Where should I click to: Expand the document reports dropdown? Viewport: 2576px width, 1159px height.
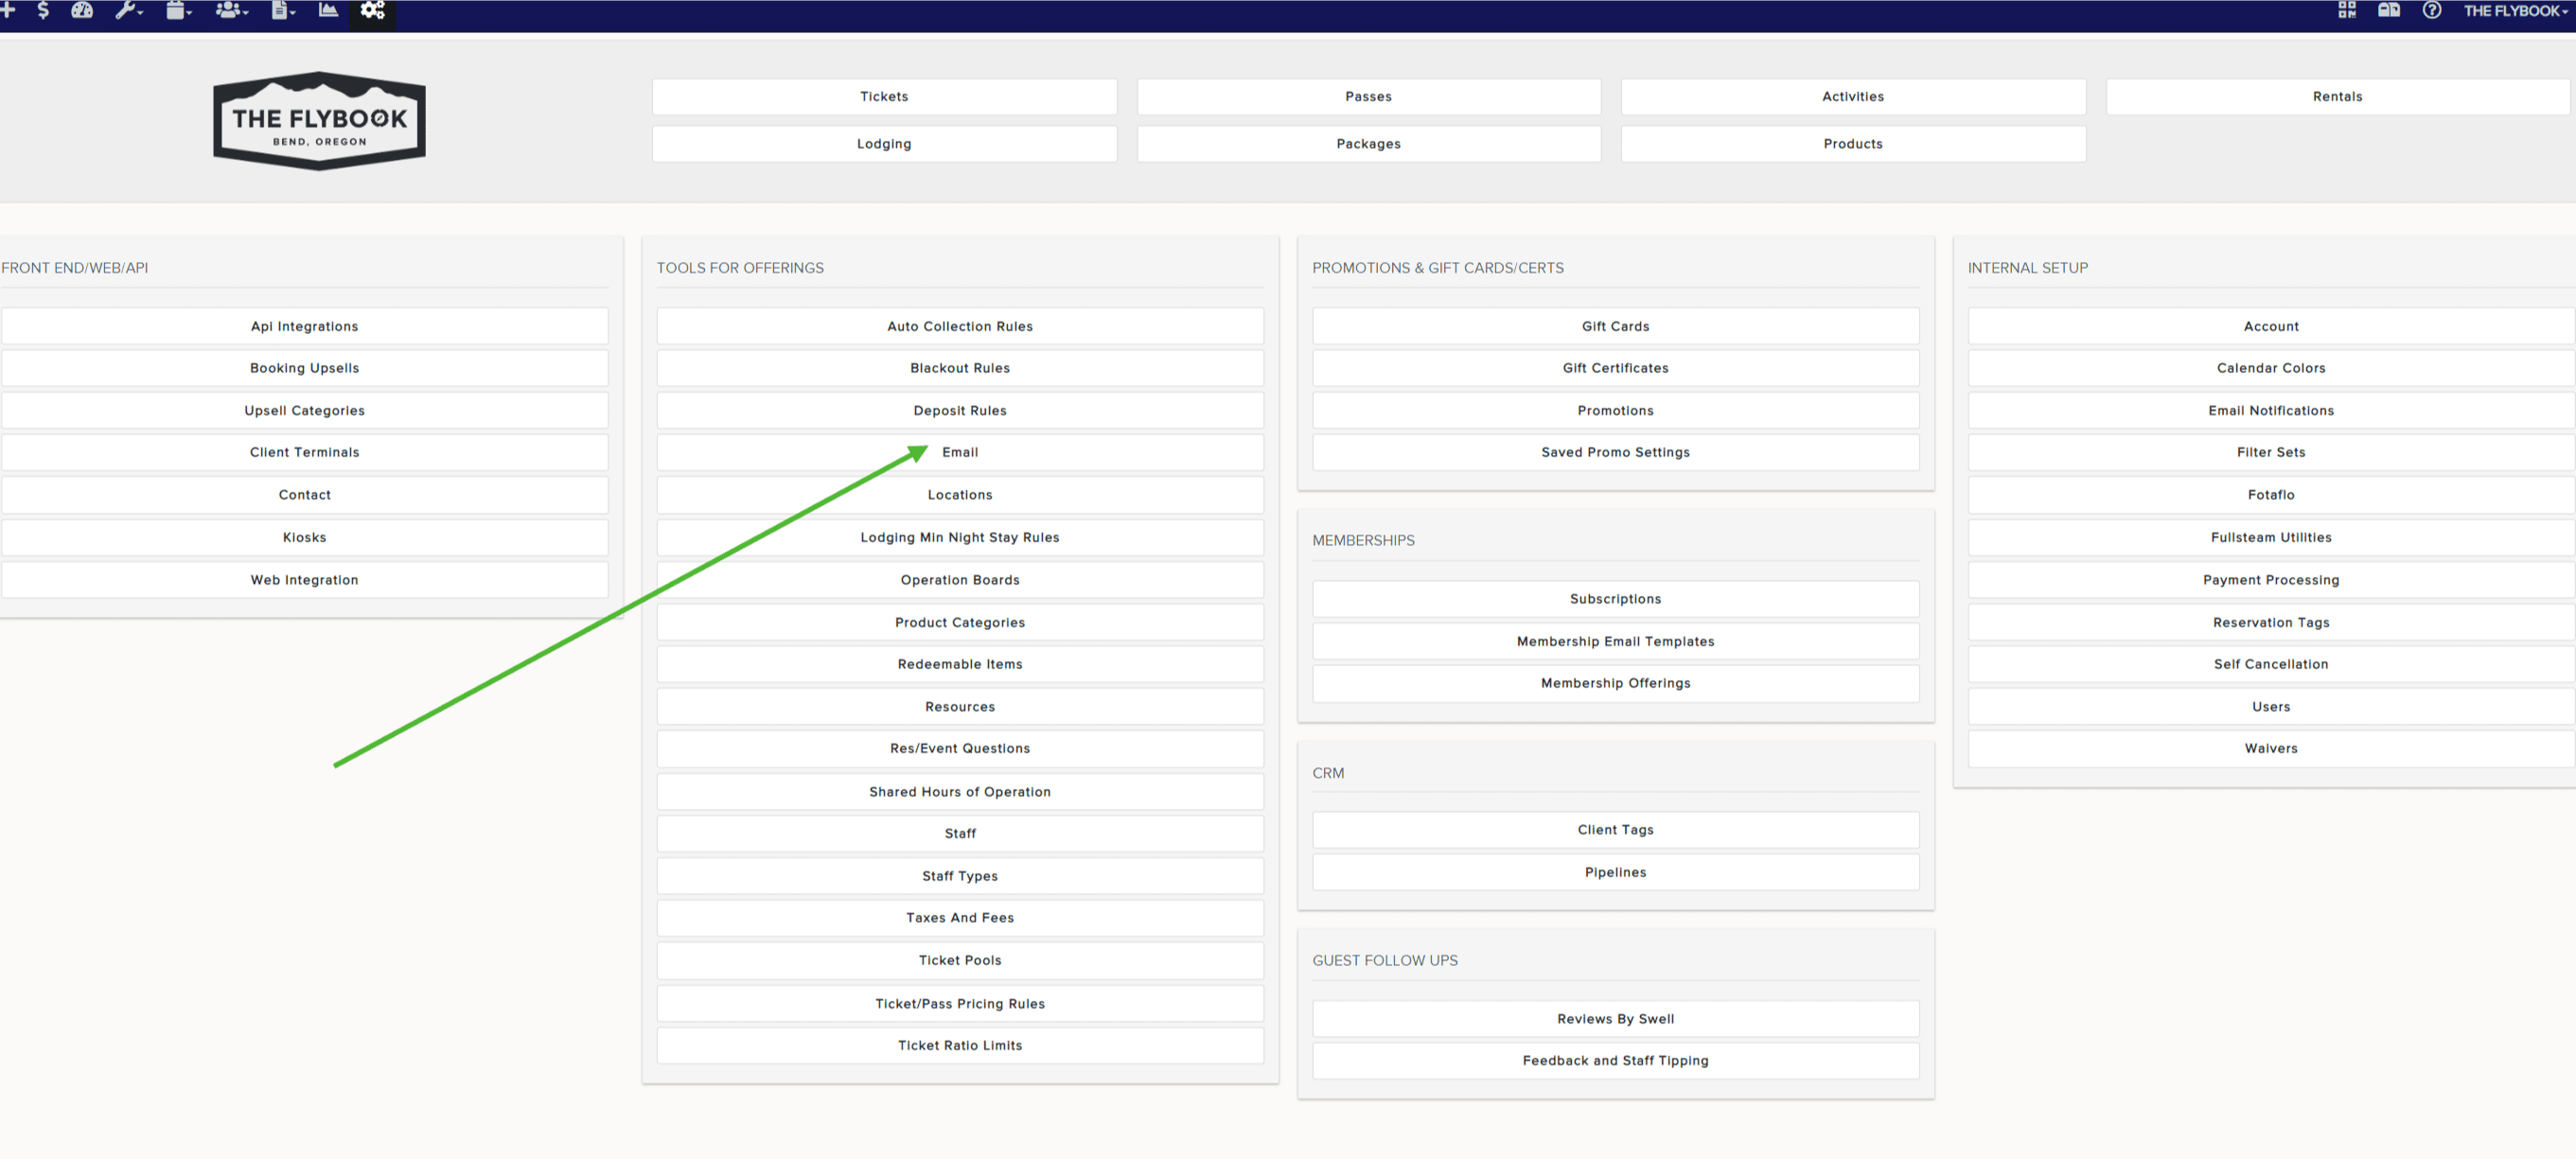[283, 10]
